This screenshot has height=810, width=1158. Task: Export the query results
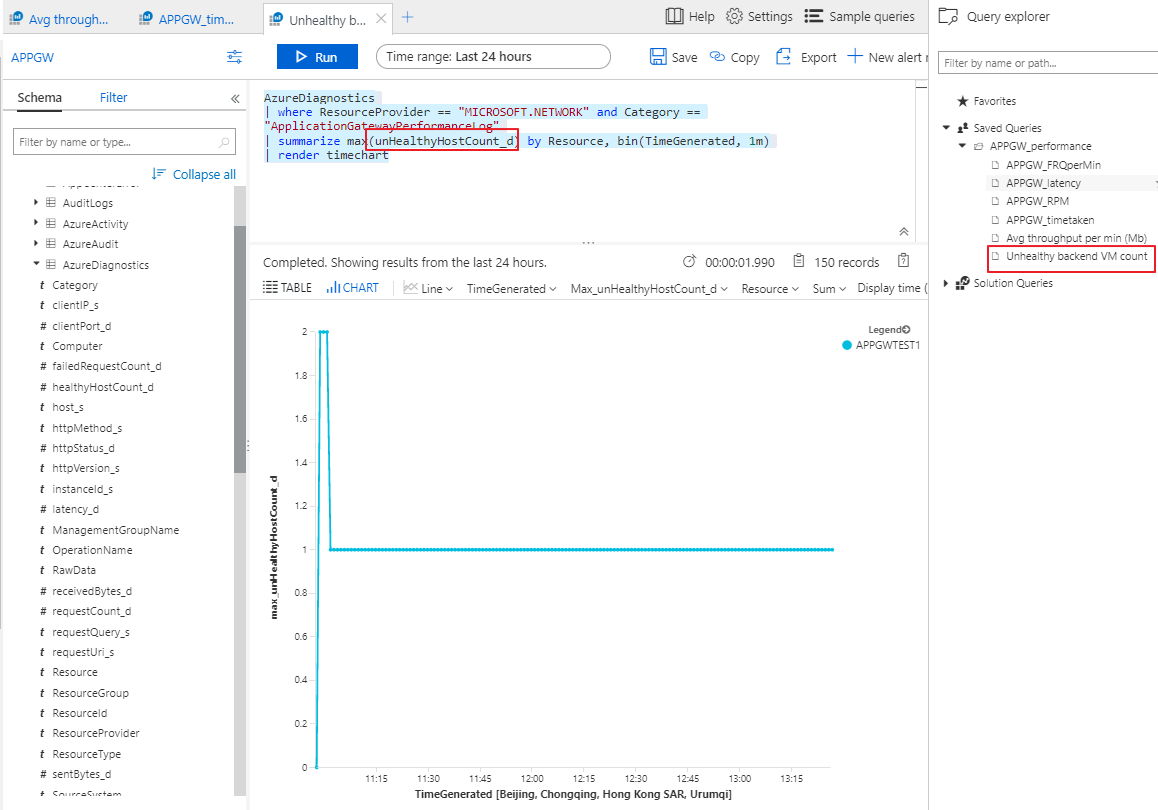click(x=806, y=57)
